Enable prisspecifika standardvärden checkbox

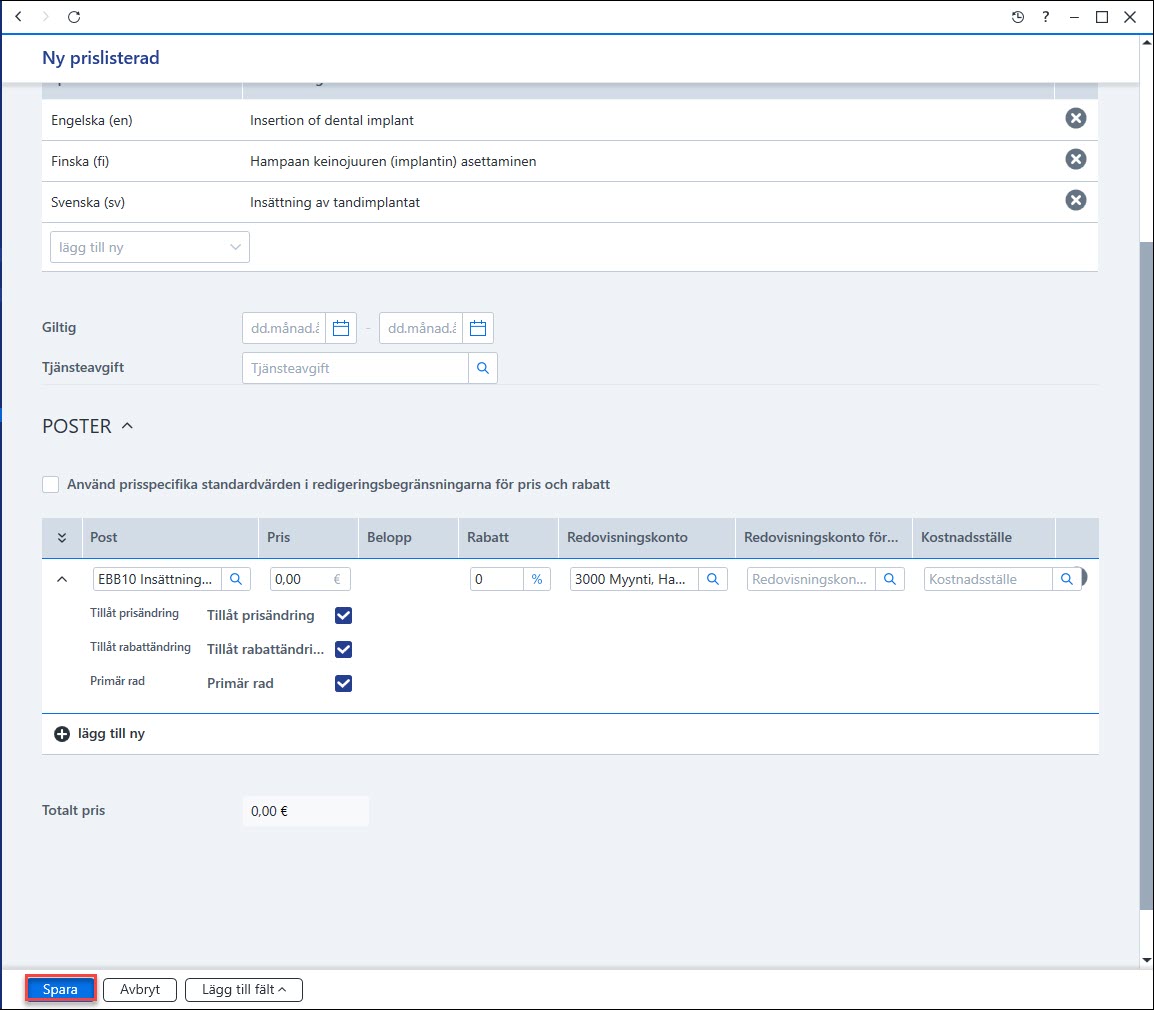click(x=51, y=484)
